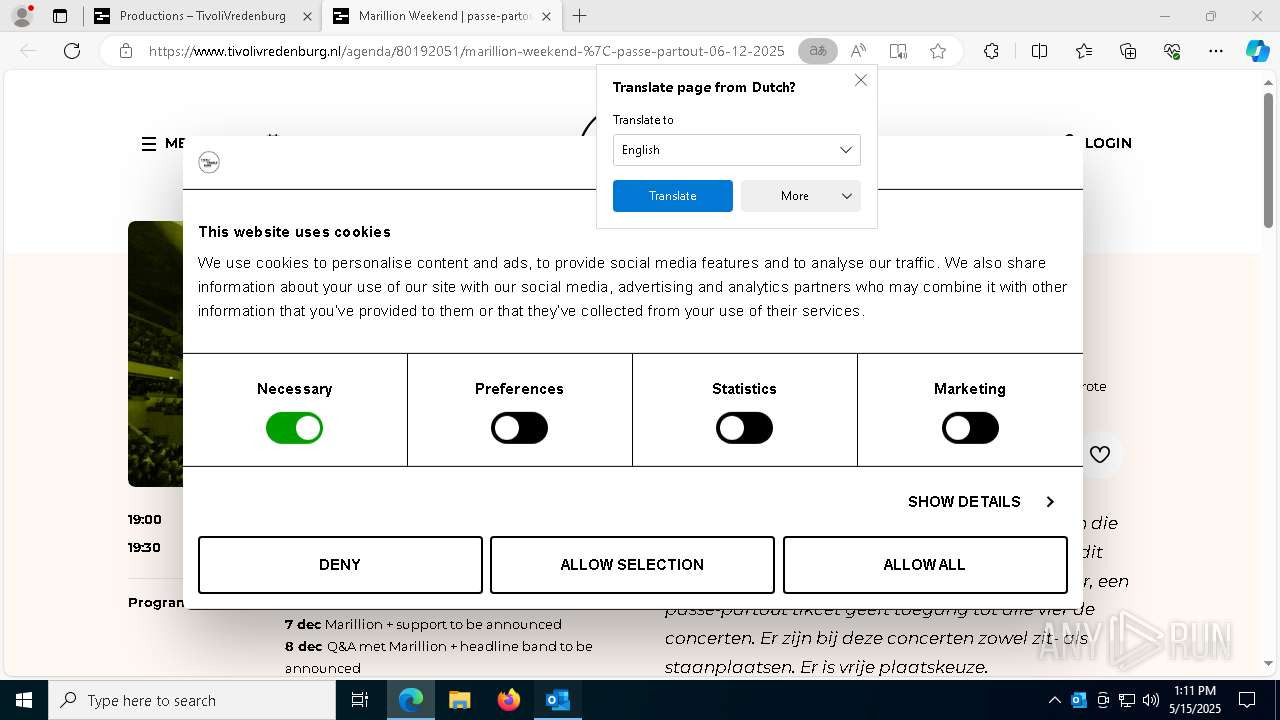Enable the Preferences cookies switch
The height and width of the screenshot is (720, 1280).
point(519,428)
